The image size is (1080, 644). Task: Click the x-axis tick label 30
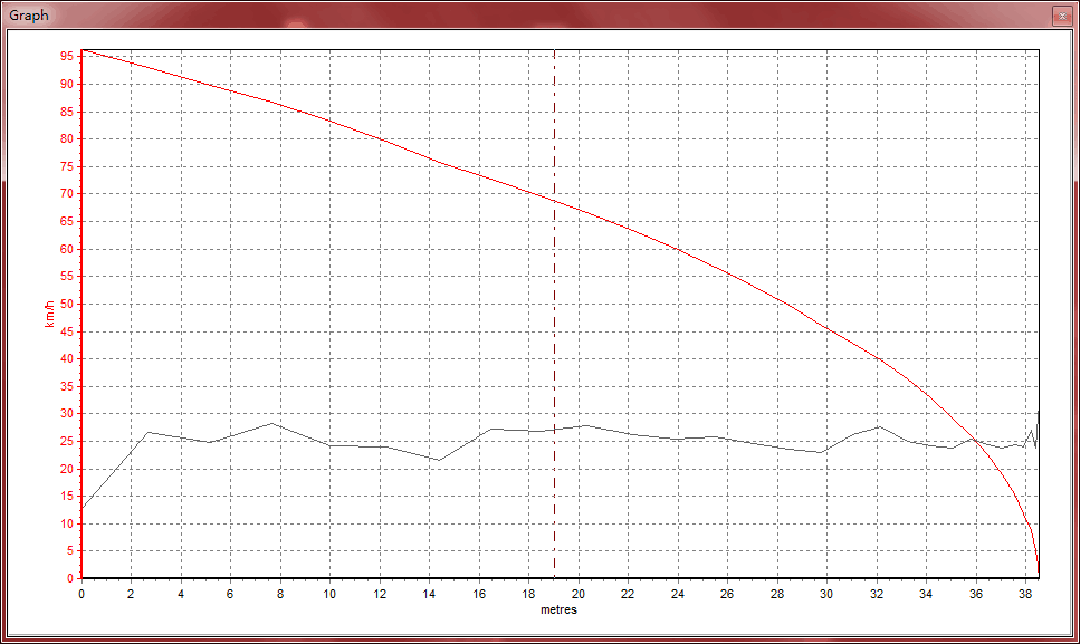pos(826,594)
